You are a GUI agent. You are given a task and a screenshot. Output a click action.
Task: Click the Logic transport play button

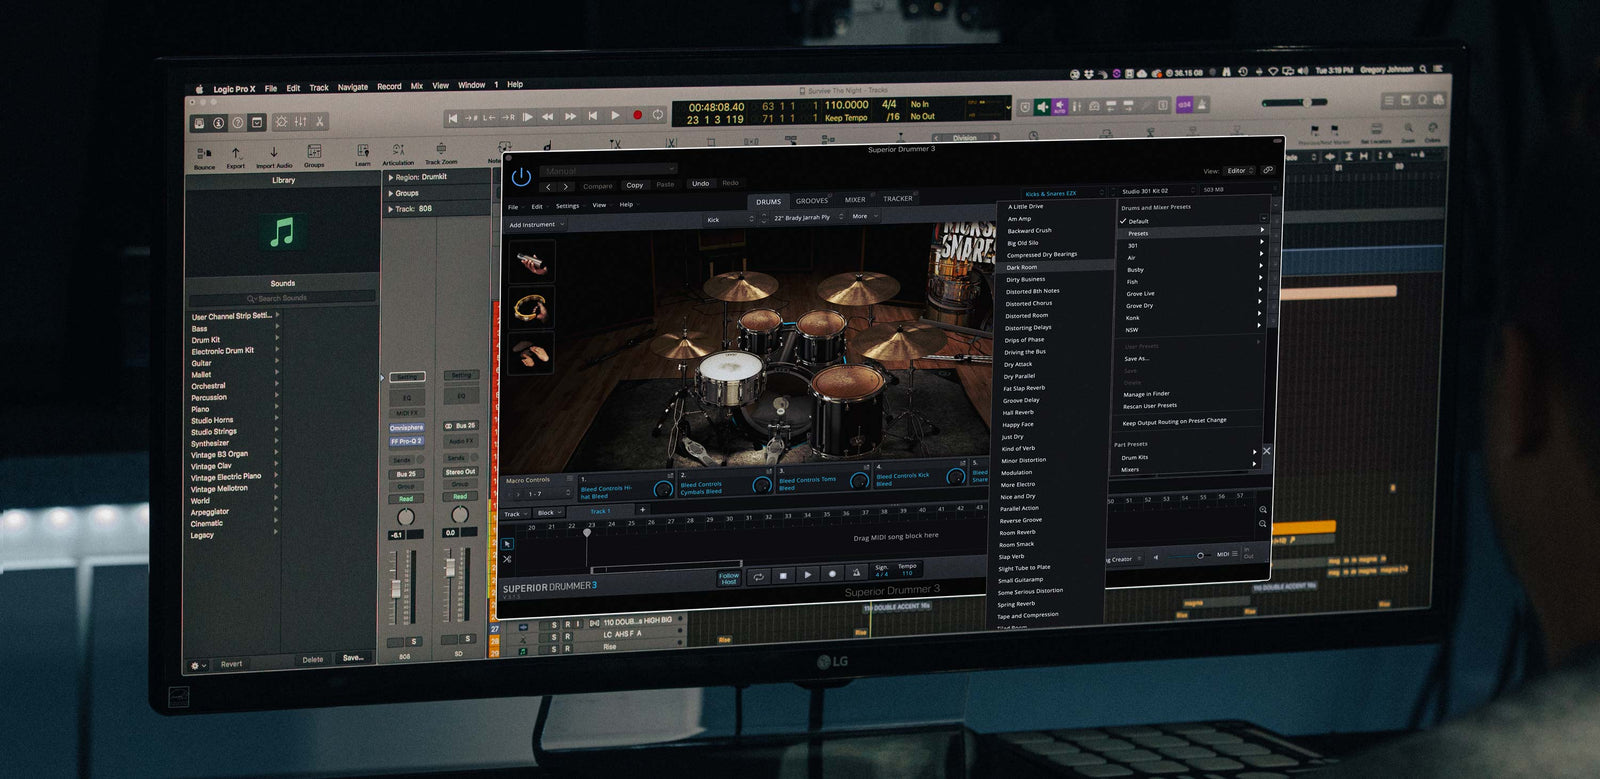(x=616, y=116)
